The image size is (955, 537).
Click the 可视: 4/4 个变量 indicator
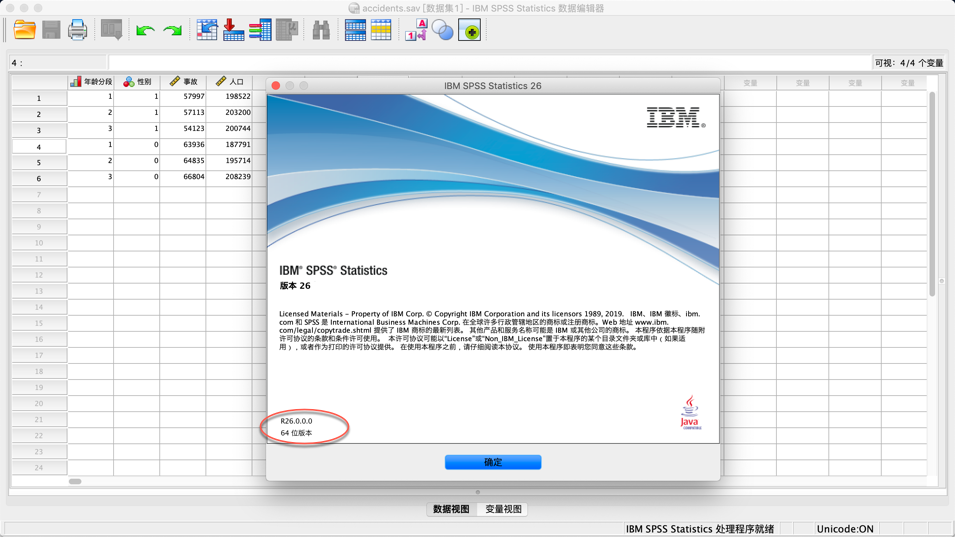(909, 63)
